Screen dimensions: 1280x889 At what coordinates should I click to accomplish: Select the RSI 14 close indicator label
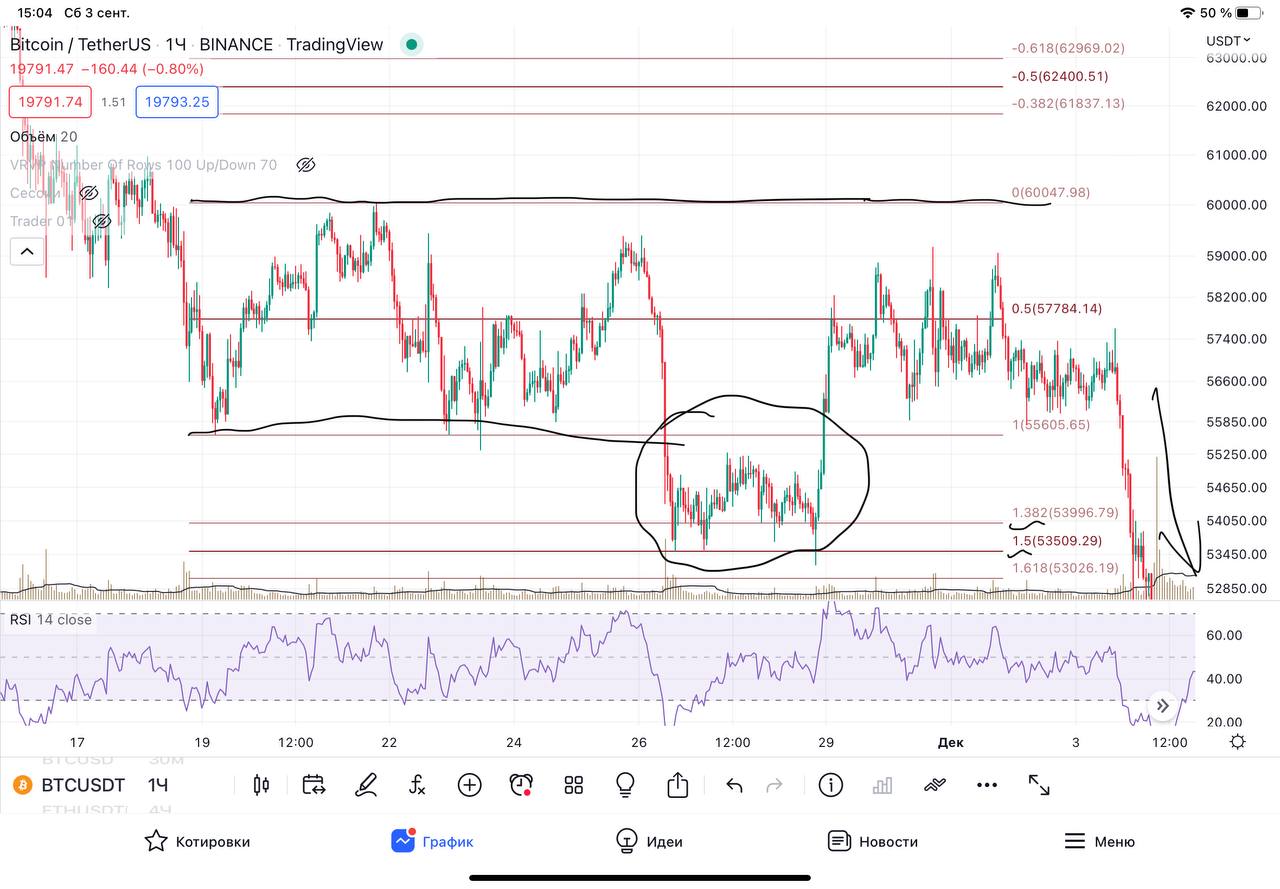point(51,620)
